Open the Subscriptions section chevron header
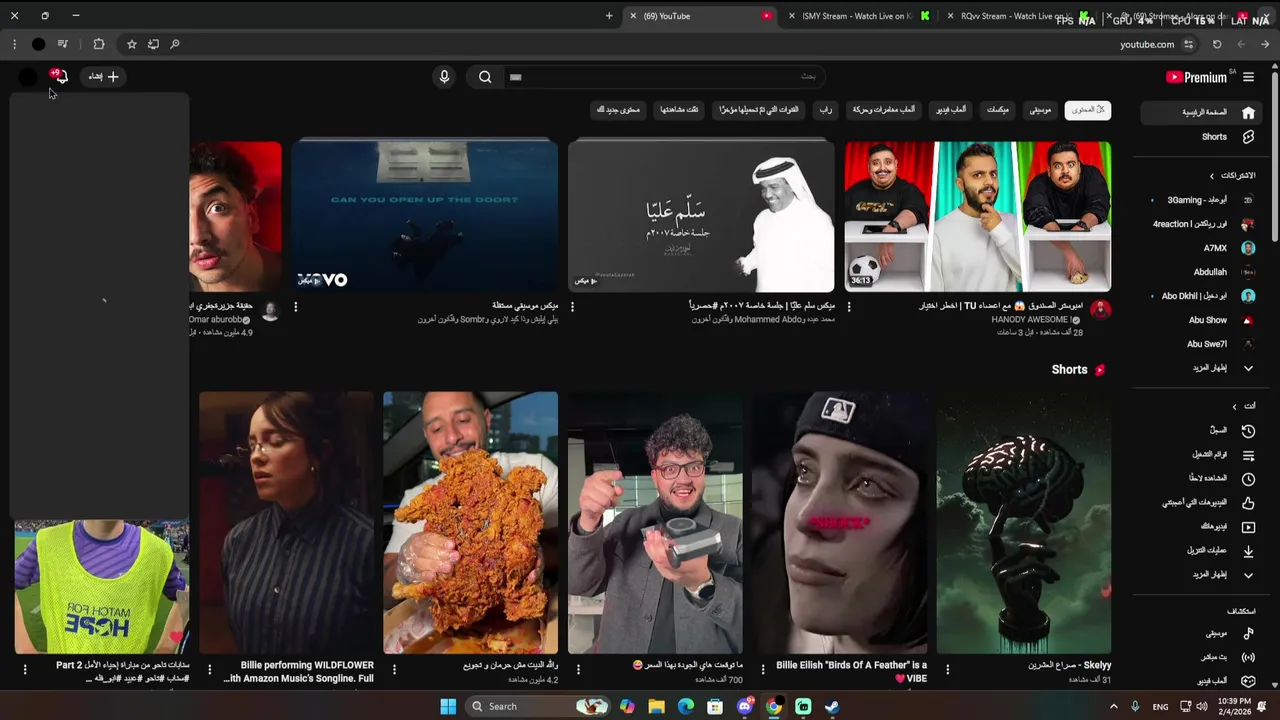1280x720 pixels. pyautogui.click(x=1231, y=175)
